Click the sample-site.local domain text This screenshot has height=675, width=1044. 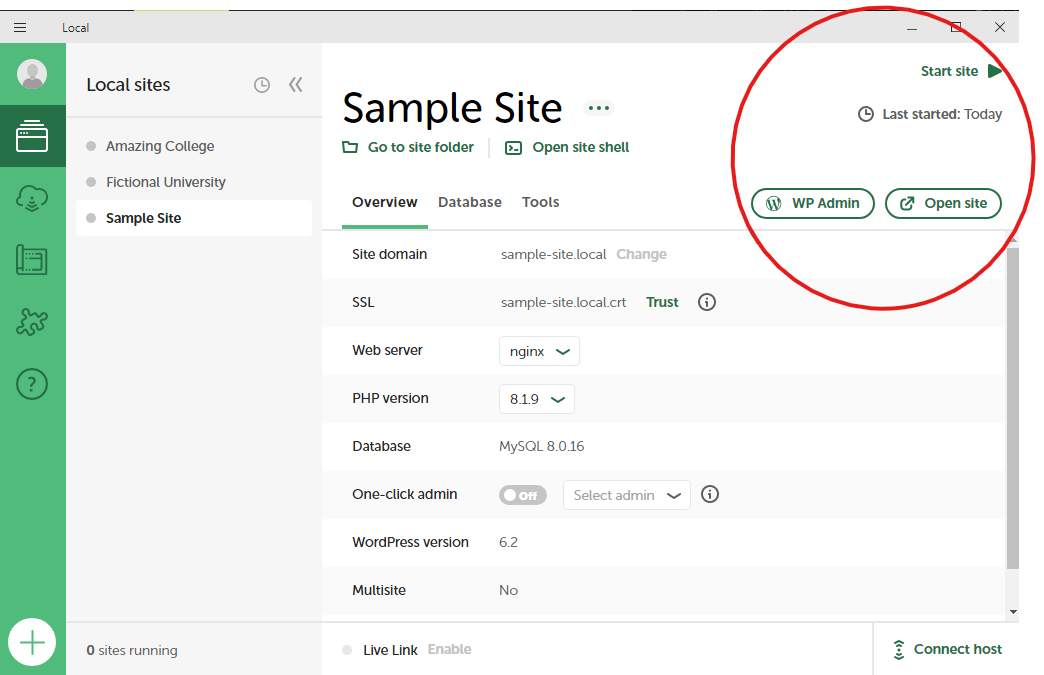(x=553, y=254)
